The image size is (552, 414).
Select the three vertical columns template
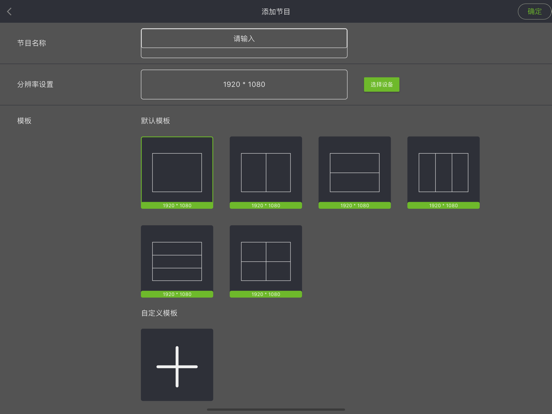coord(444,172)
